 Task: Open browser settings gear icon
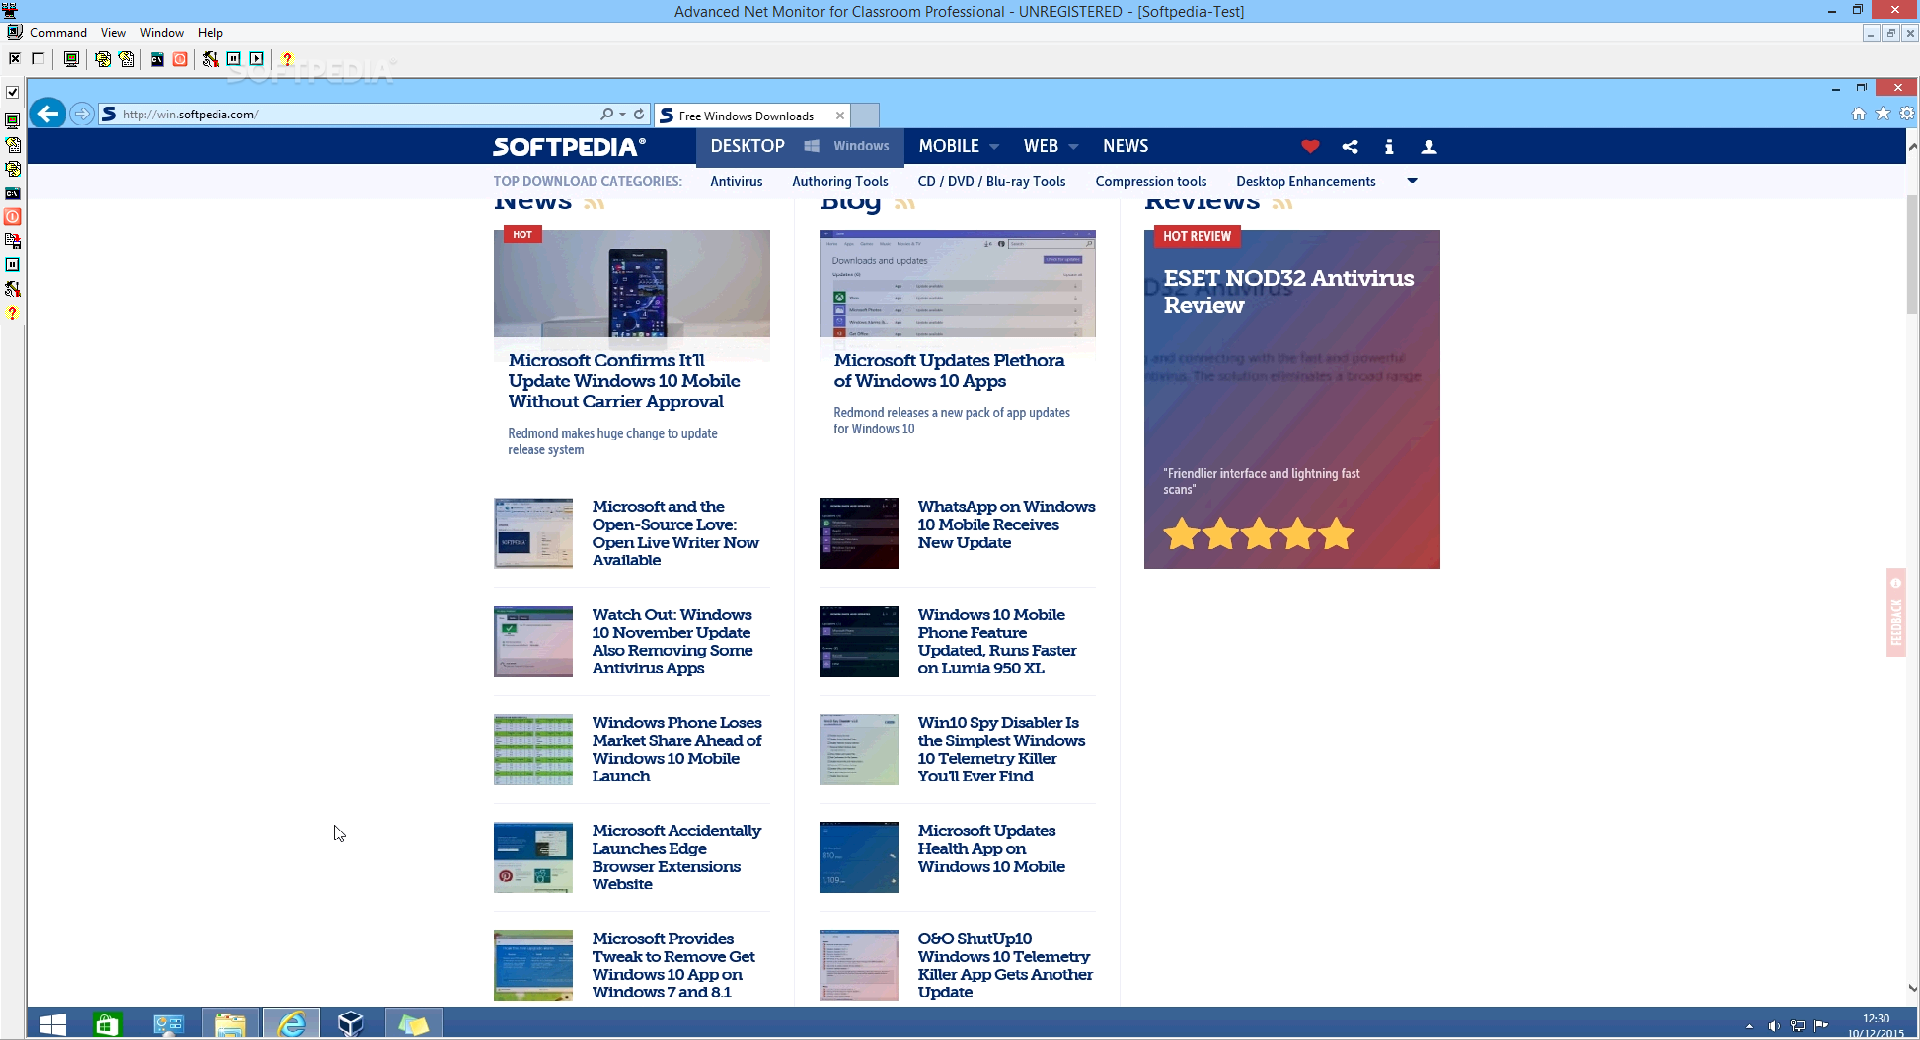1907,114
